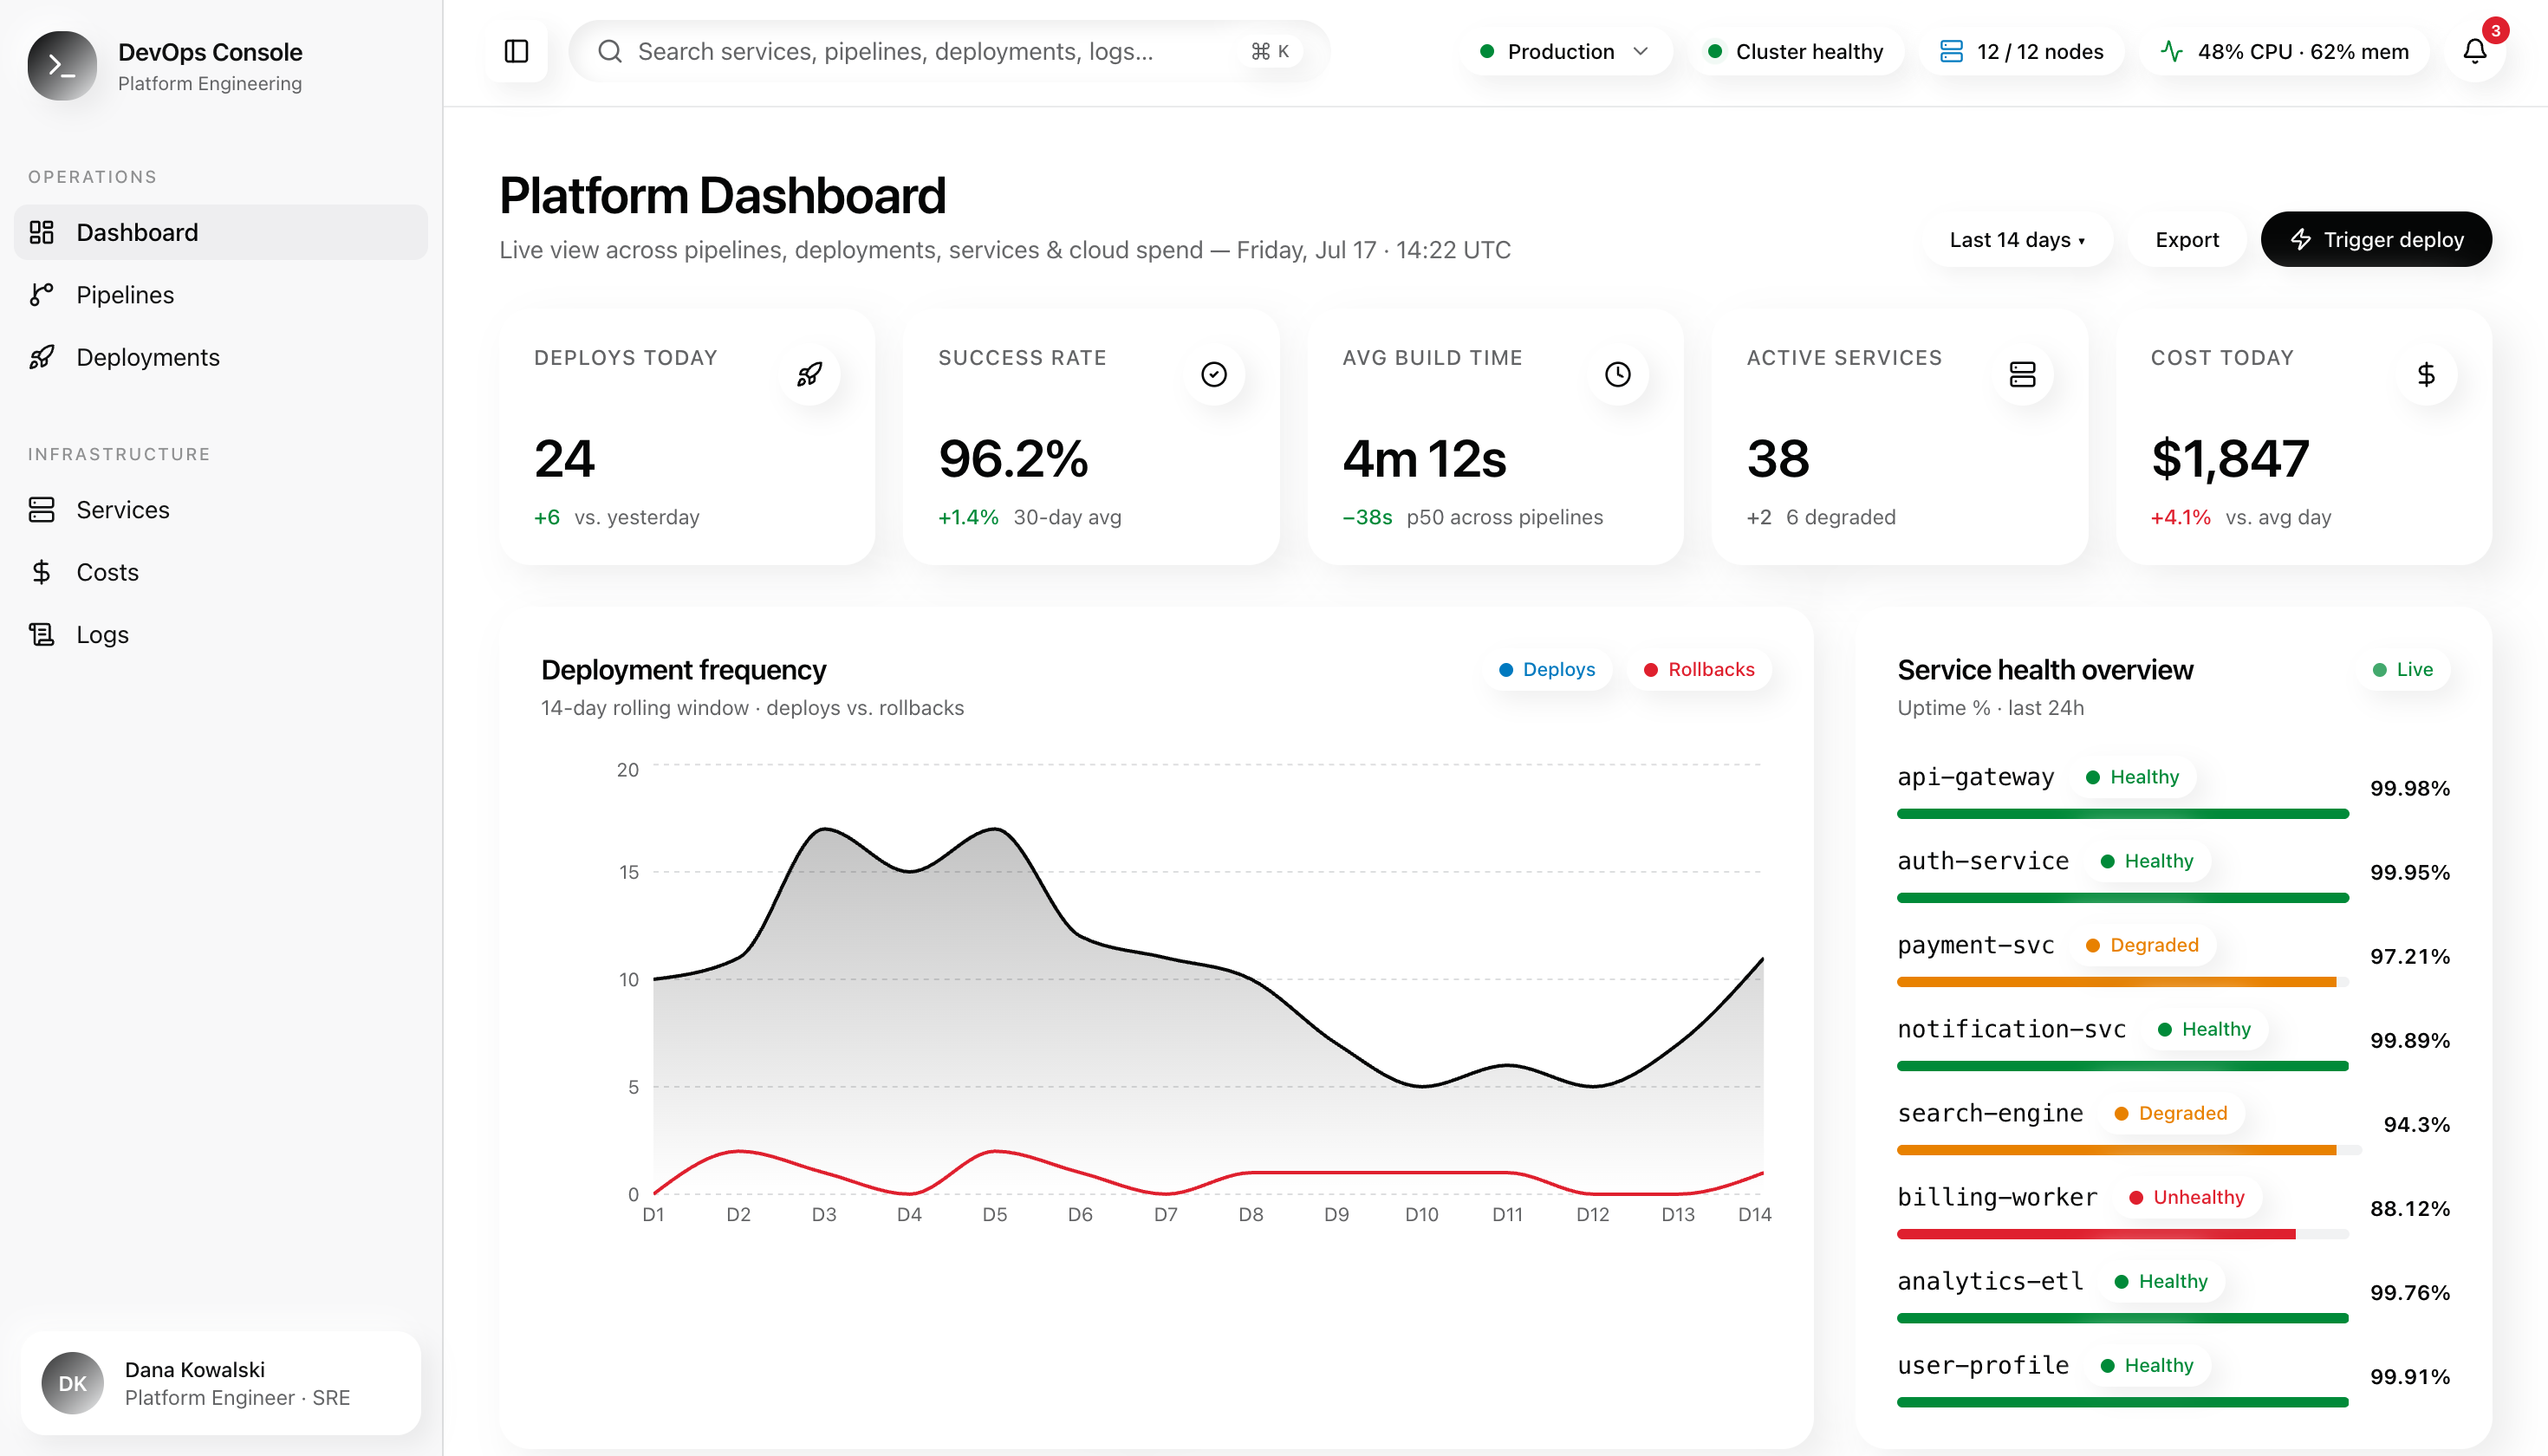The width and height of the screenshot is (2548, 1456).
Task: Click the 4m 12s build time value
Action: pyautogui.click(x=1424, y=459)
